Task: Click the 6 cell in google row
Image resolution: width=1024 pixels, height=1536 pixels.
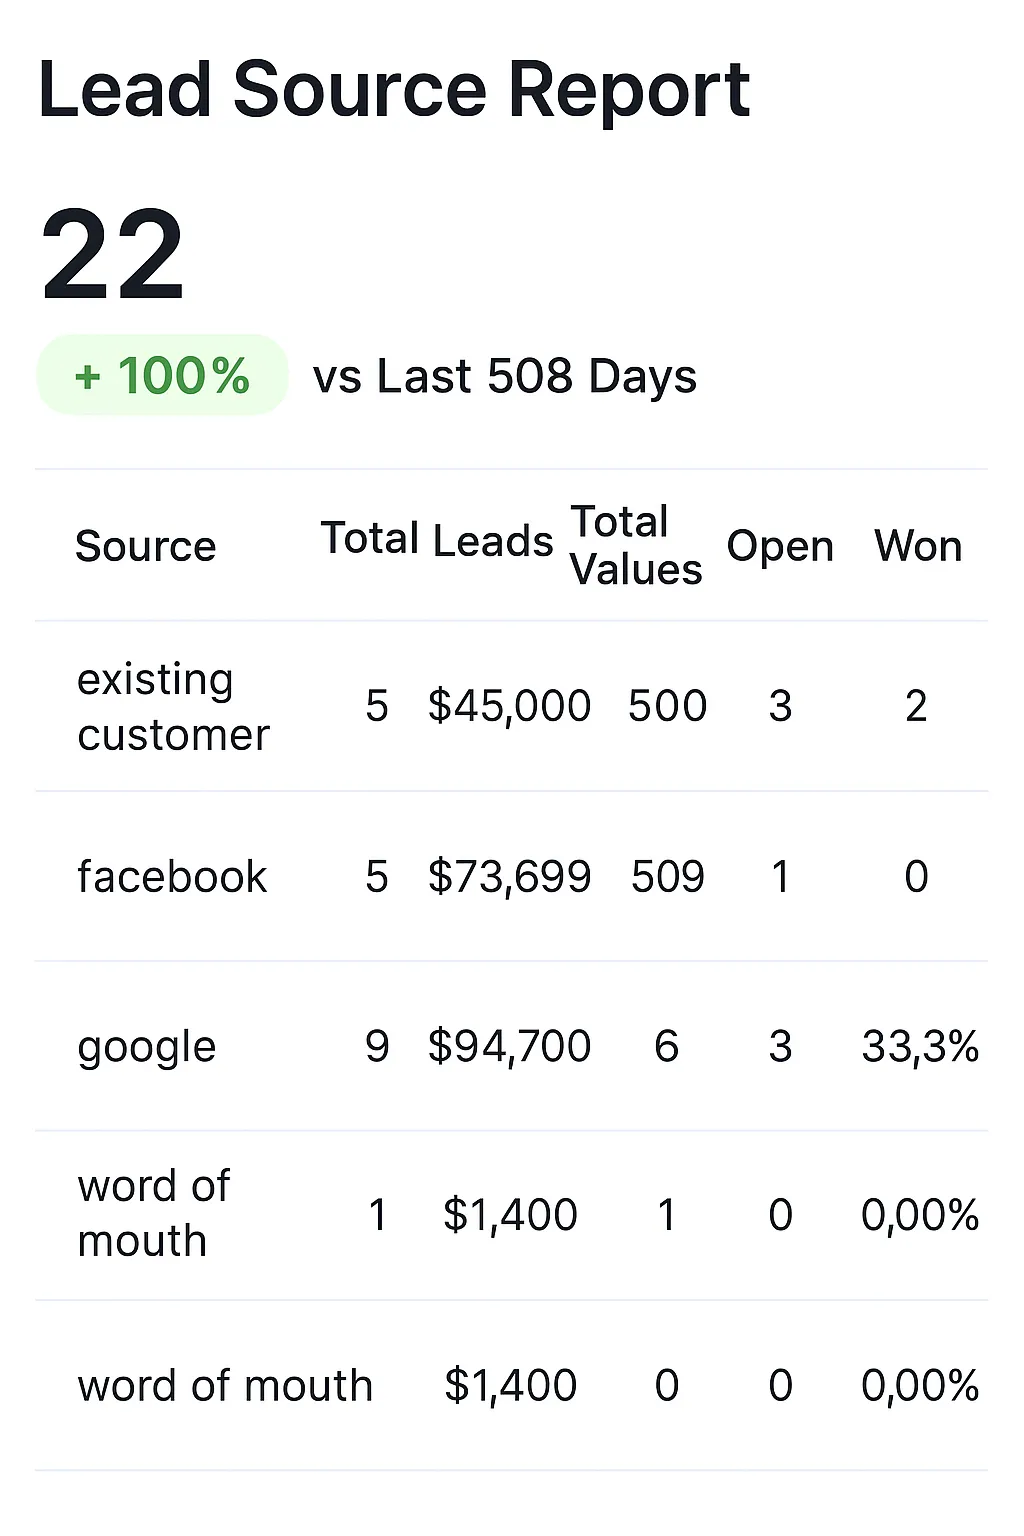Action: point(667,1047)
